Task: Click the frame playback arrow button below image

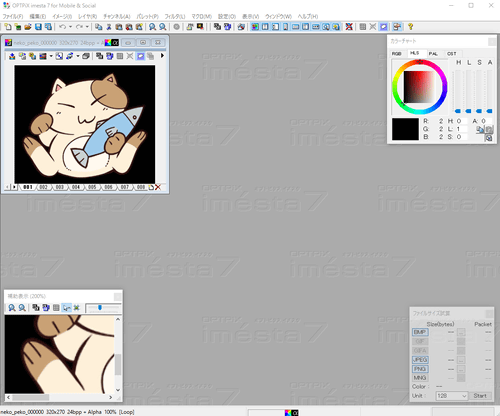Action: pos(14,187)
